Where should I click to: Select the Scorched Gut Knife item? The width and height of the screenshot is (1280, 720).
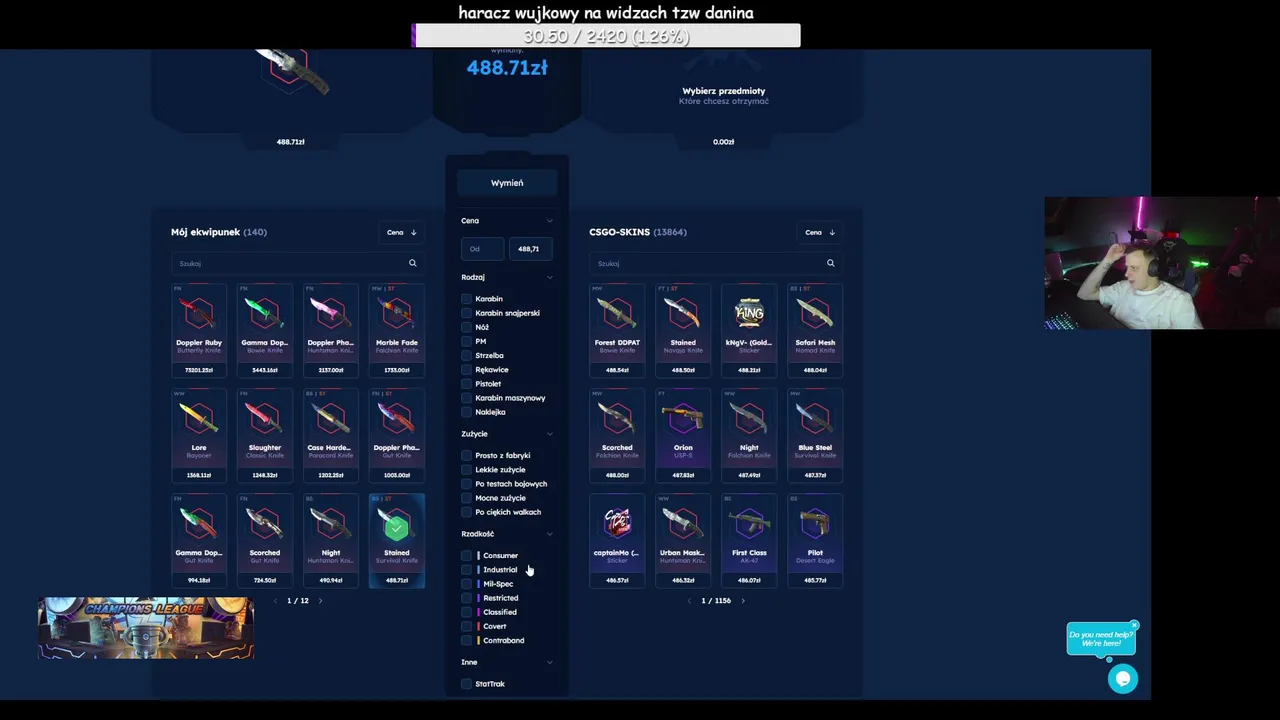pos(265,540)
